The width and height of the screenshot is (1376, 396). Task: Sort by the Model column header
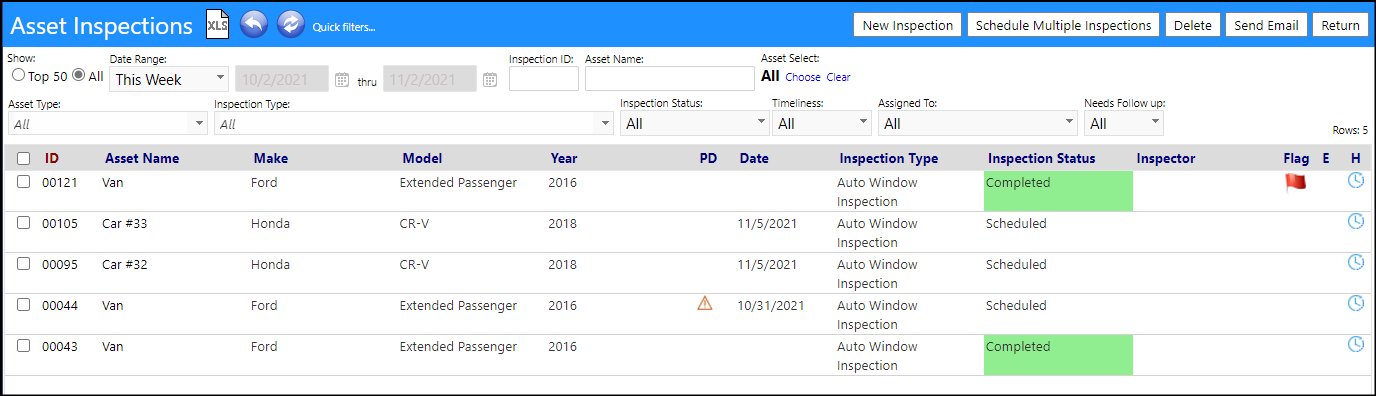pos(422,158)
